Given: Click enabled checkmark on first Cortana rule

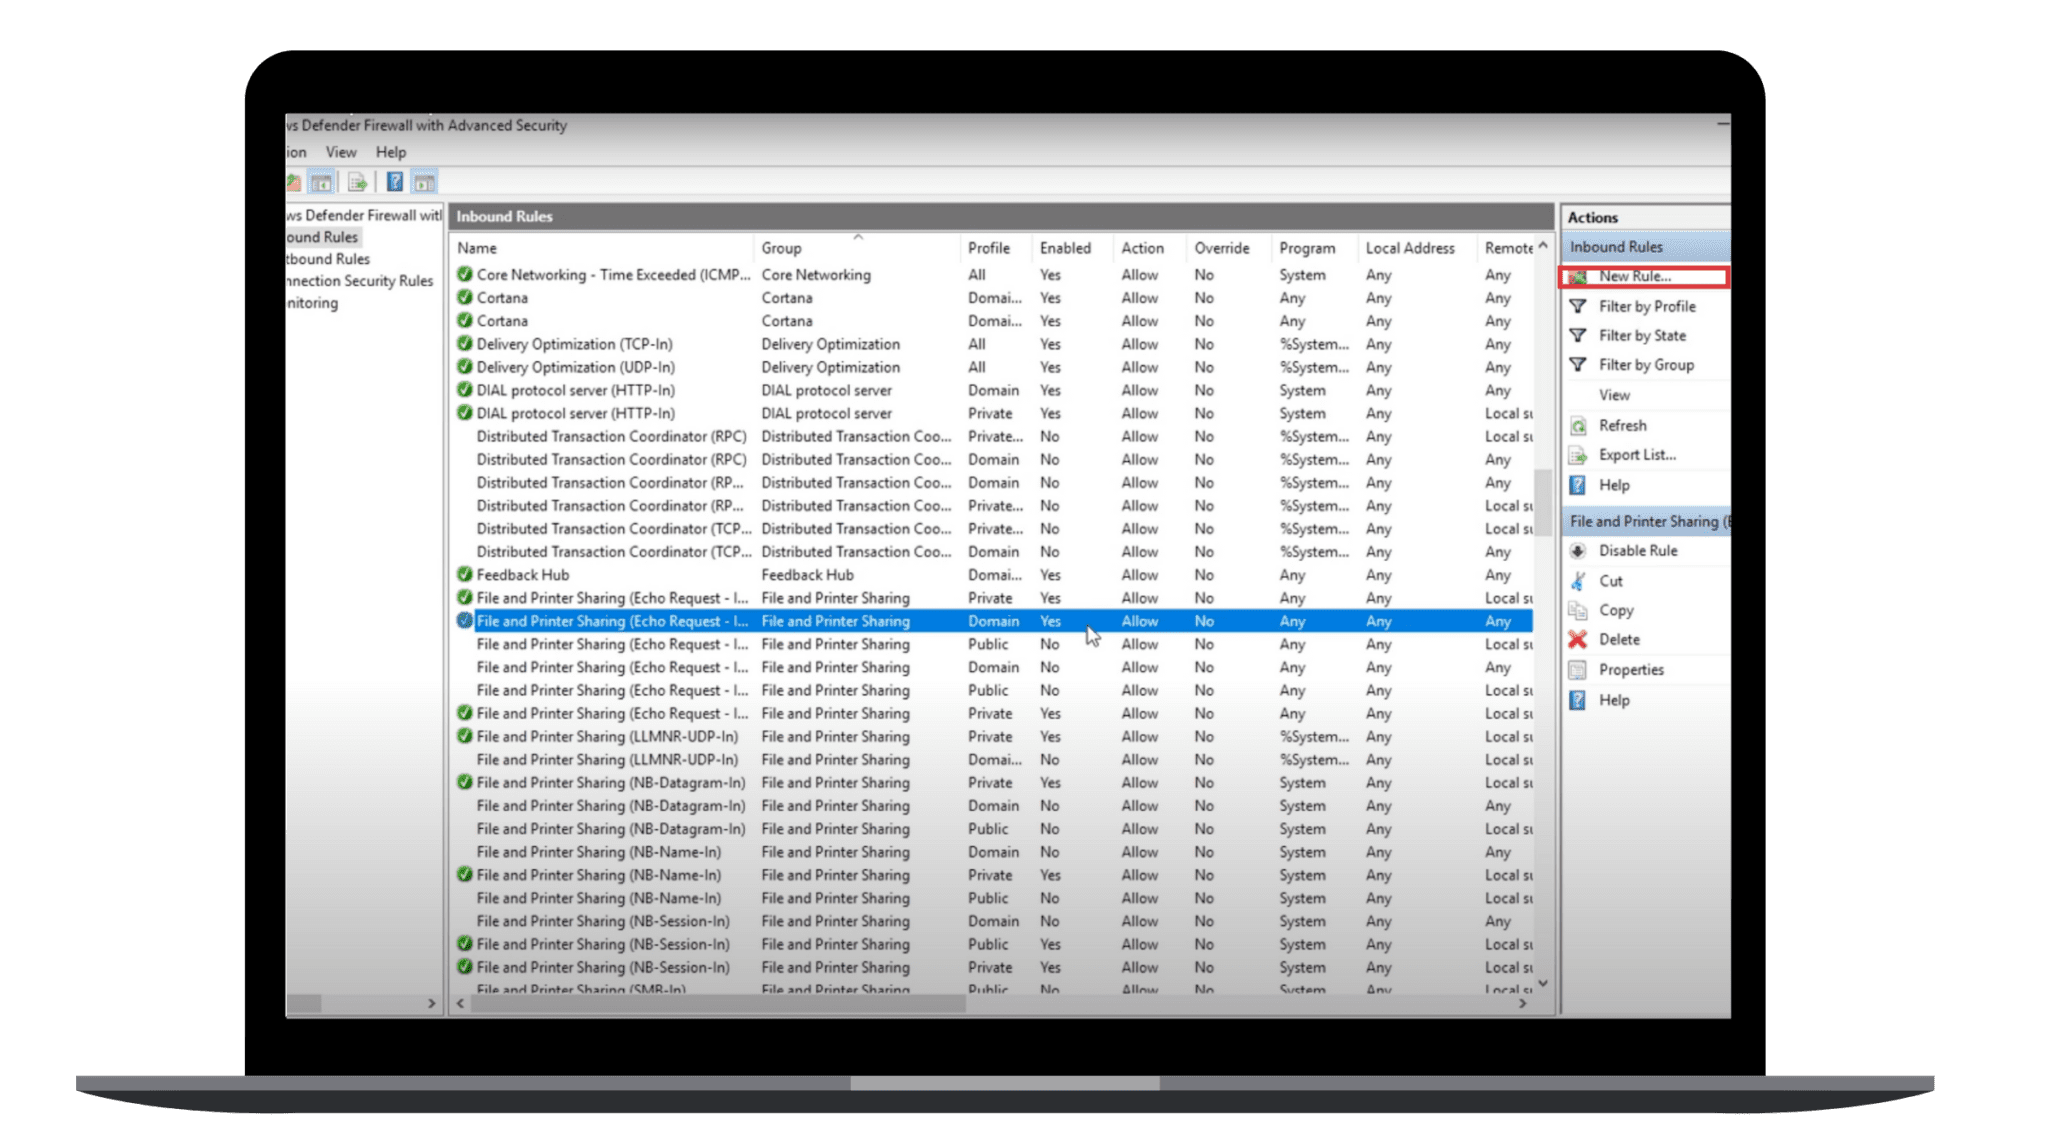Looking at the screenshot, I should pos(464,298).
